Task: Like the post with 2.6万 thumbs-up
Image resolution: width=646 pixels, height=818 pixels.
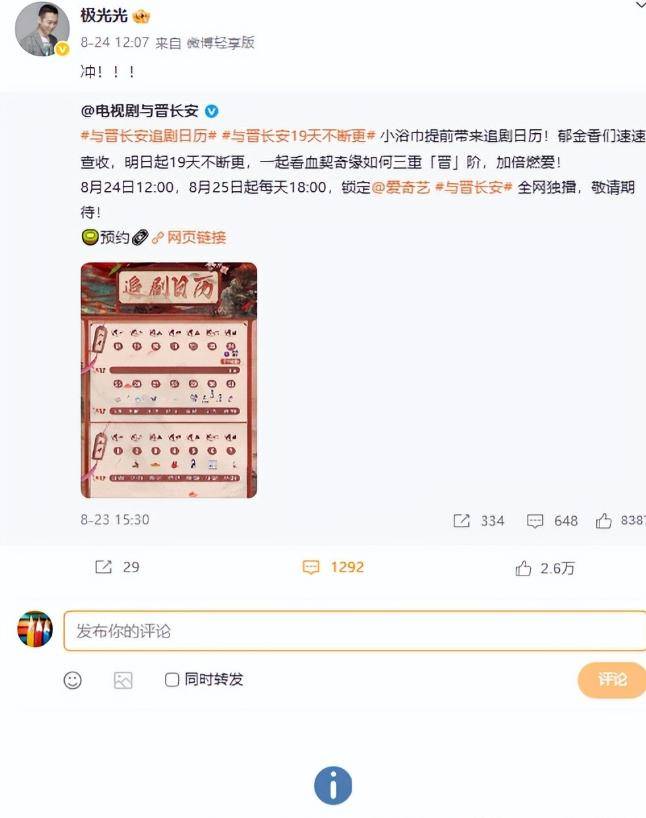Action: point(523,568)
